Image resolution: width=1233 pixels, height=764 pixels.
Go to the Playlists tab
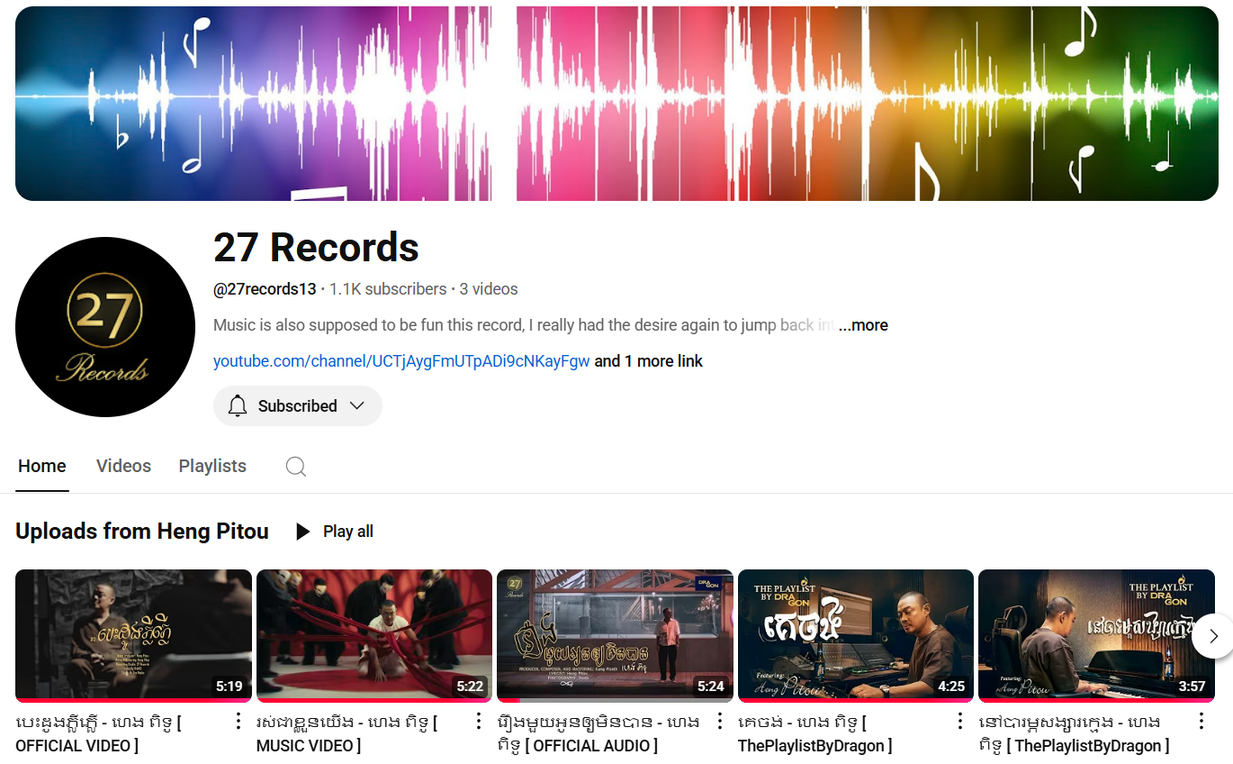click(x=212, y=466)
